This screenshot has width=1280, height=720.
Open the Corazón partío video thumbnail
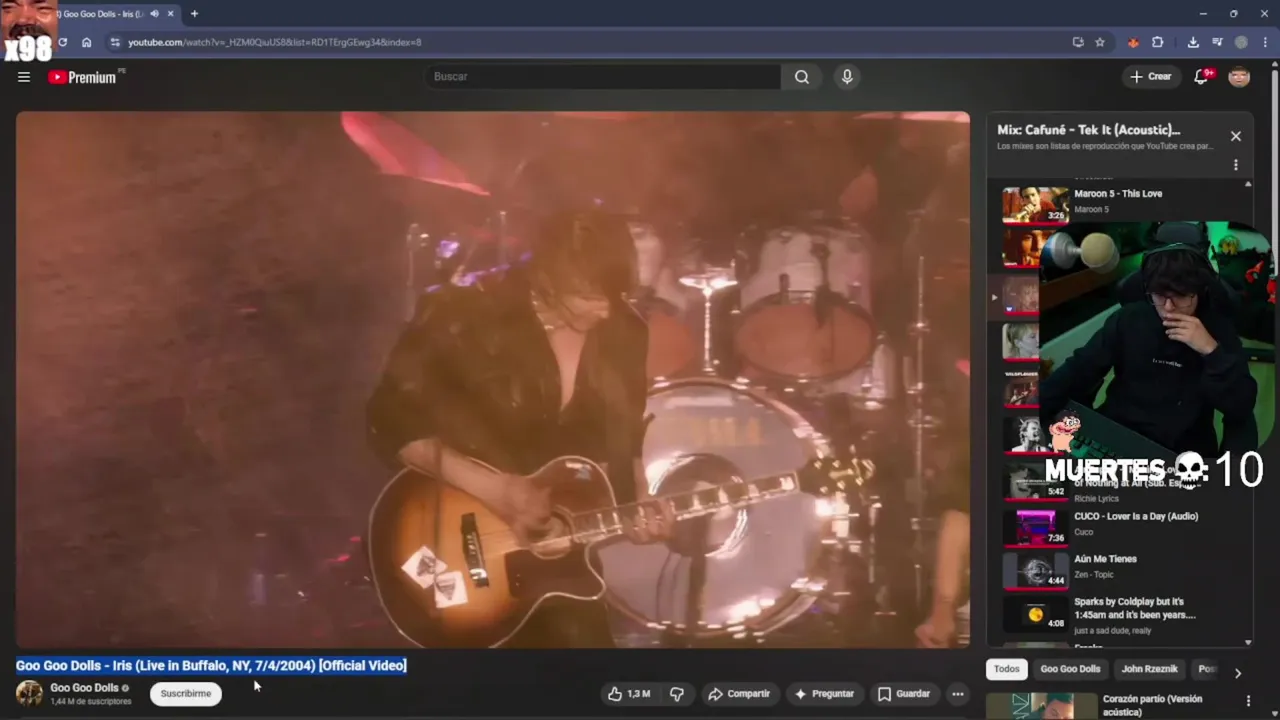(x=1041, y=706)
